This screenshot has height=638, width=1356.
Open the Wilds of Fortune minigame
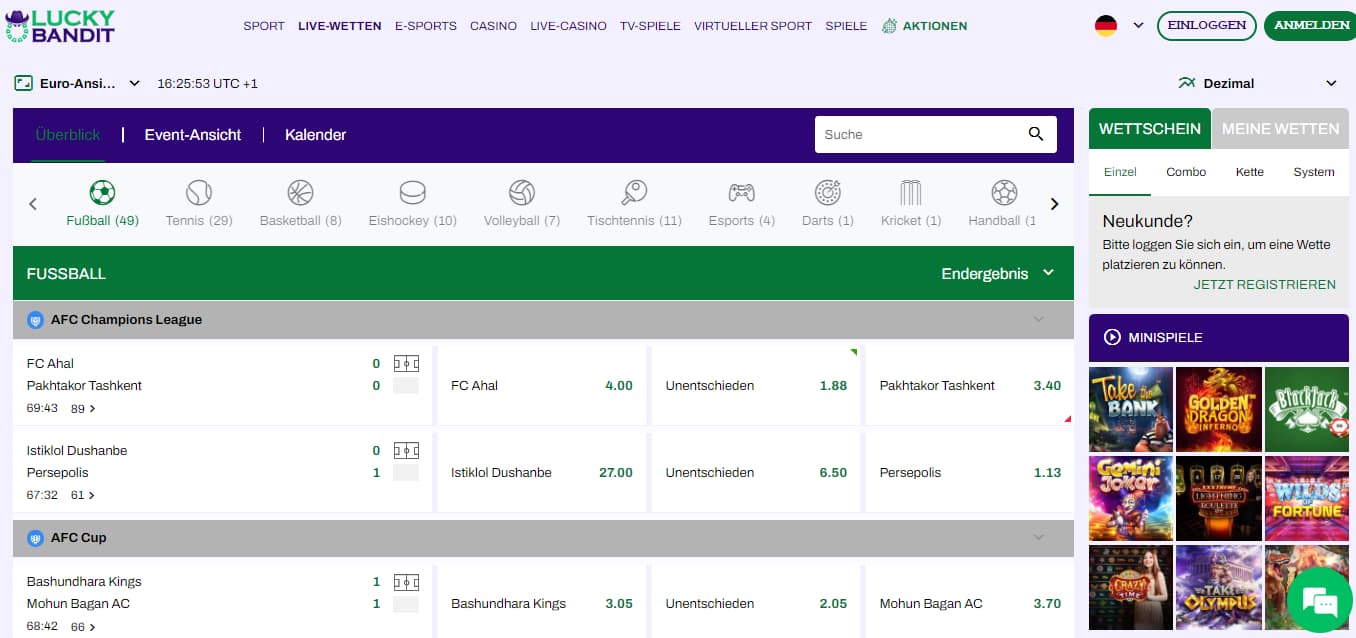click(x=1307, y=498)
